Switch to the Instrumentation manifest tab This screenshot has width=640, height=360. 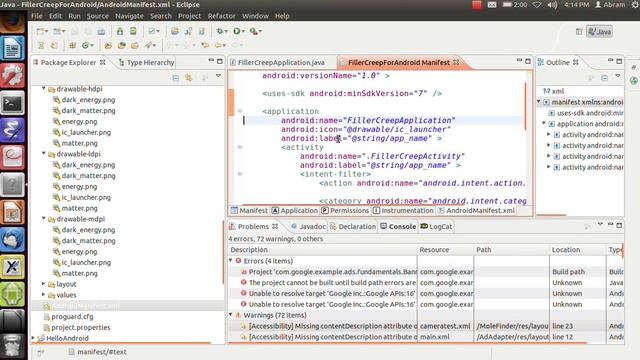[403, 211]
